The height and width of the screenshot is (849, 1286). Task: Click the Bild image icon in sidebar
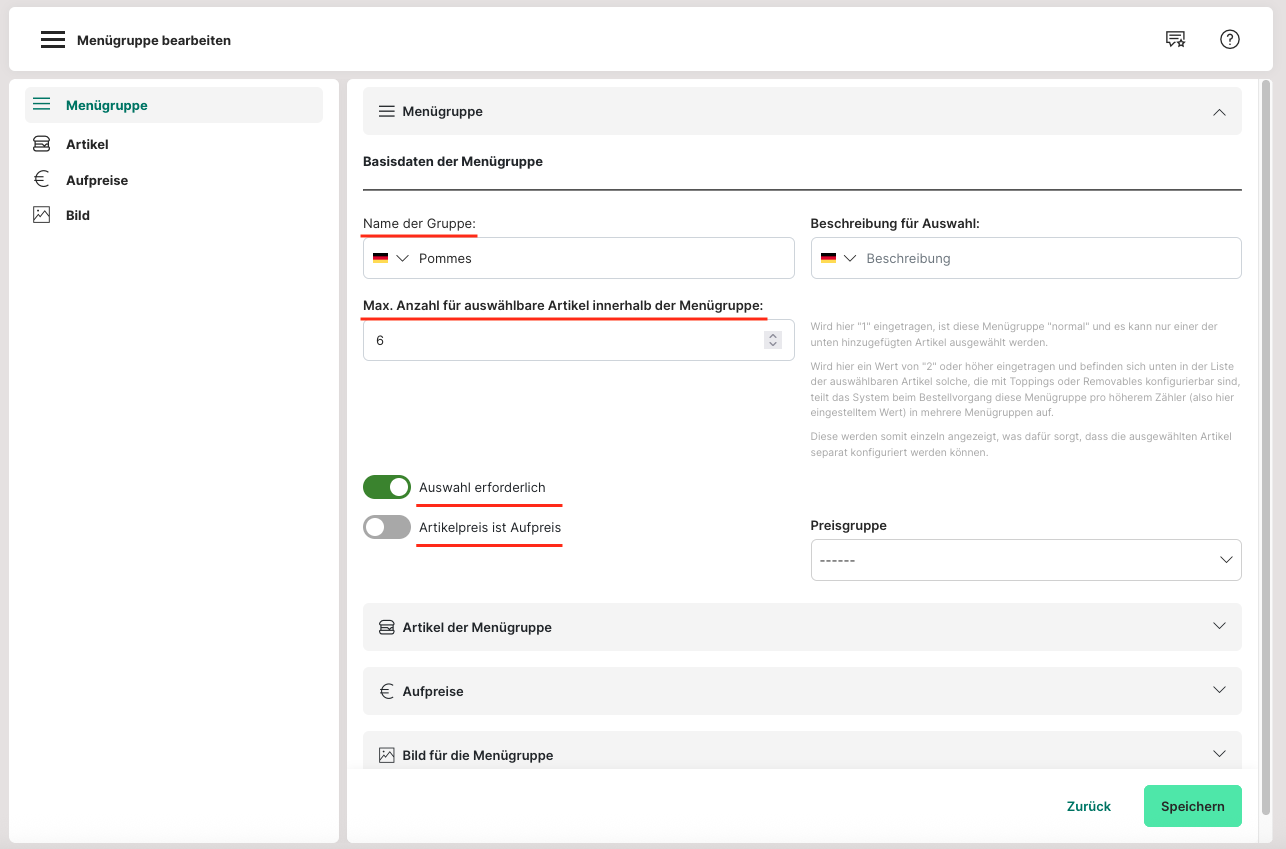tap(41, 215)
